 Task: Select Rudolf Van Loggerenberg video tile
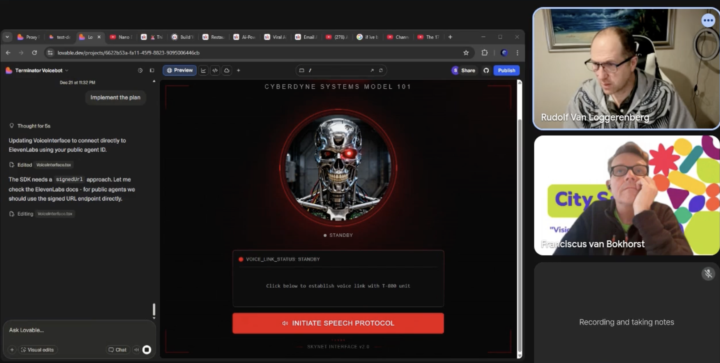626,69
